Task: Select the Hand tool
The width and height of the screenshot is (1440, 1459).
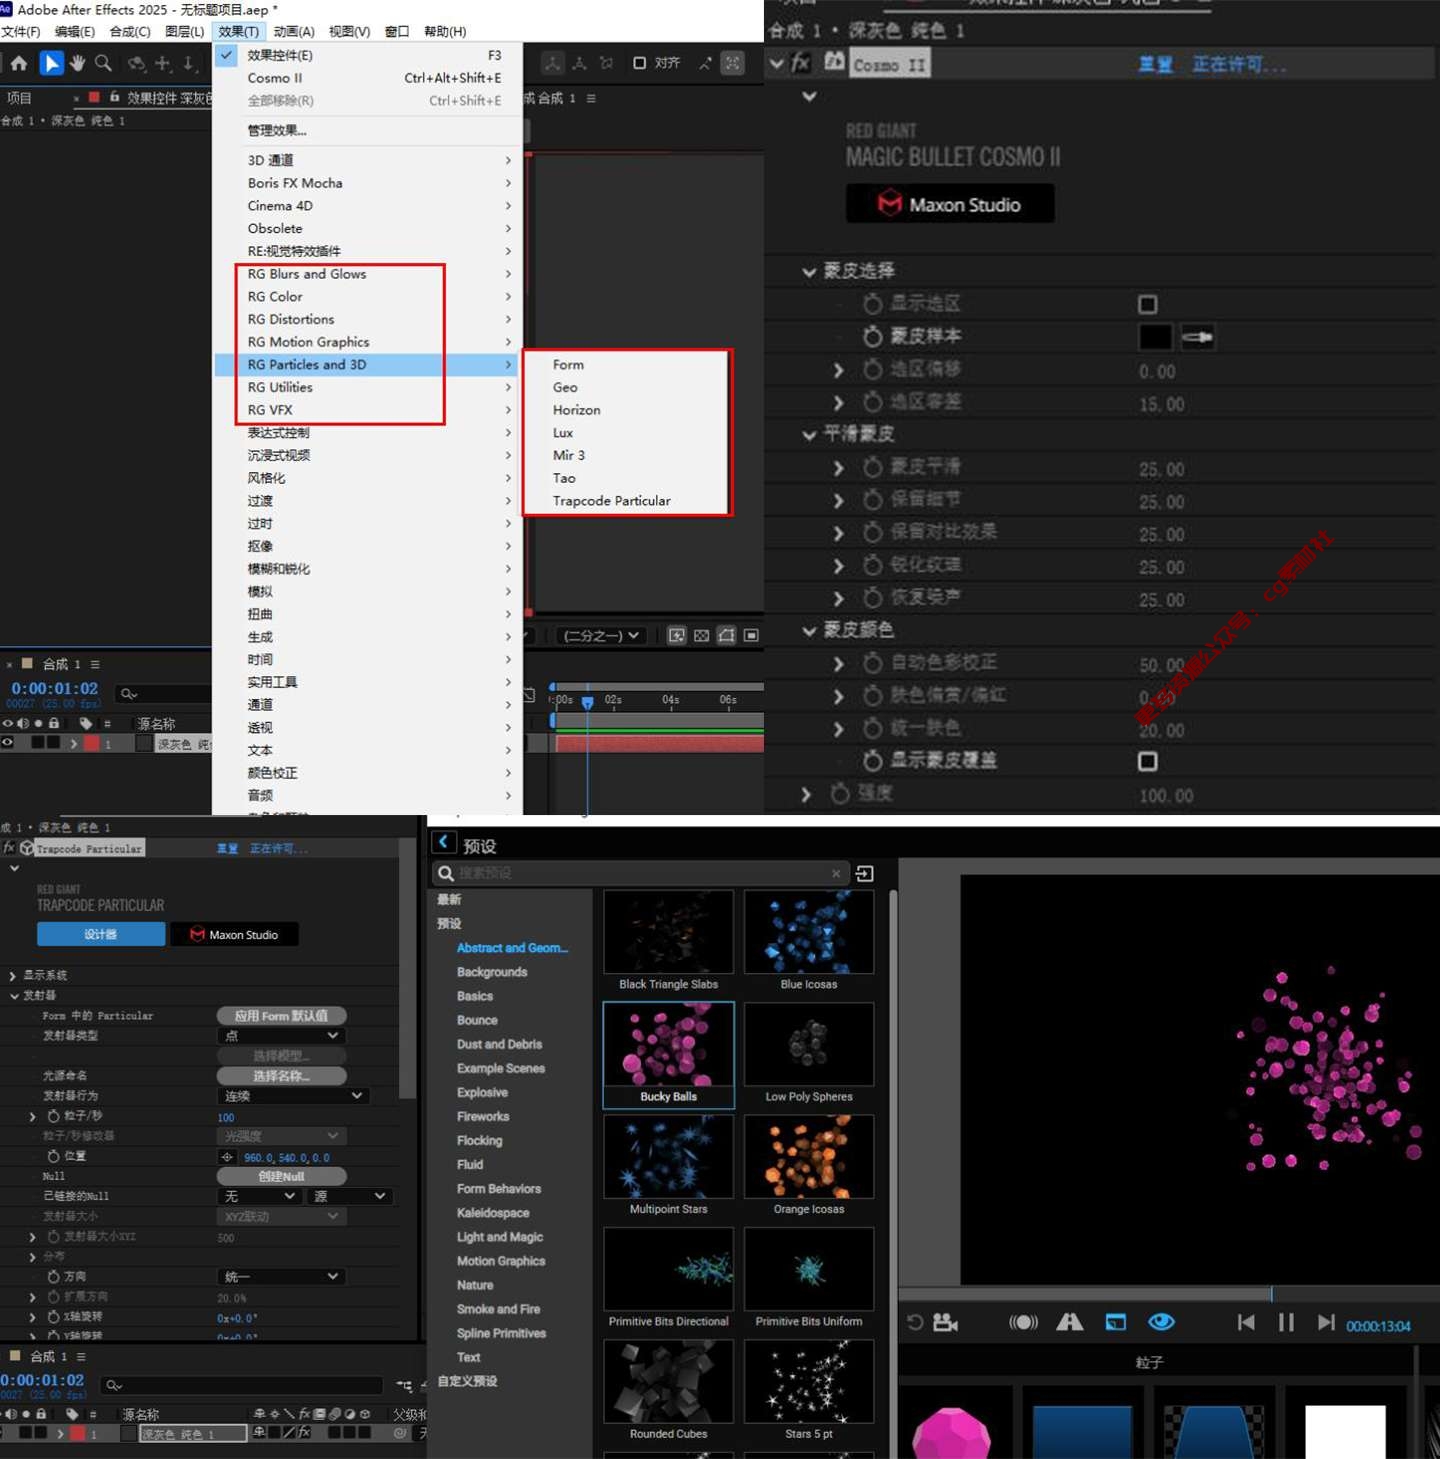Action: [x=77, y=64]
